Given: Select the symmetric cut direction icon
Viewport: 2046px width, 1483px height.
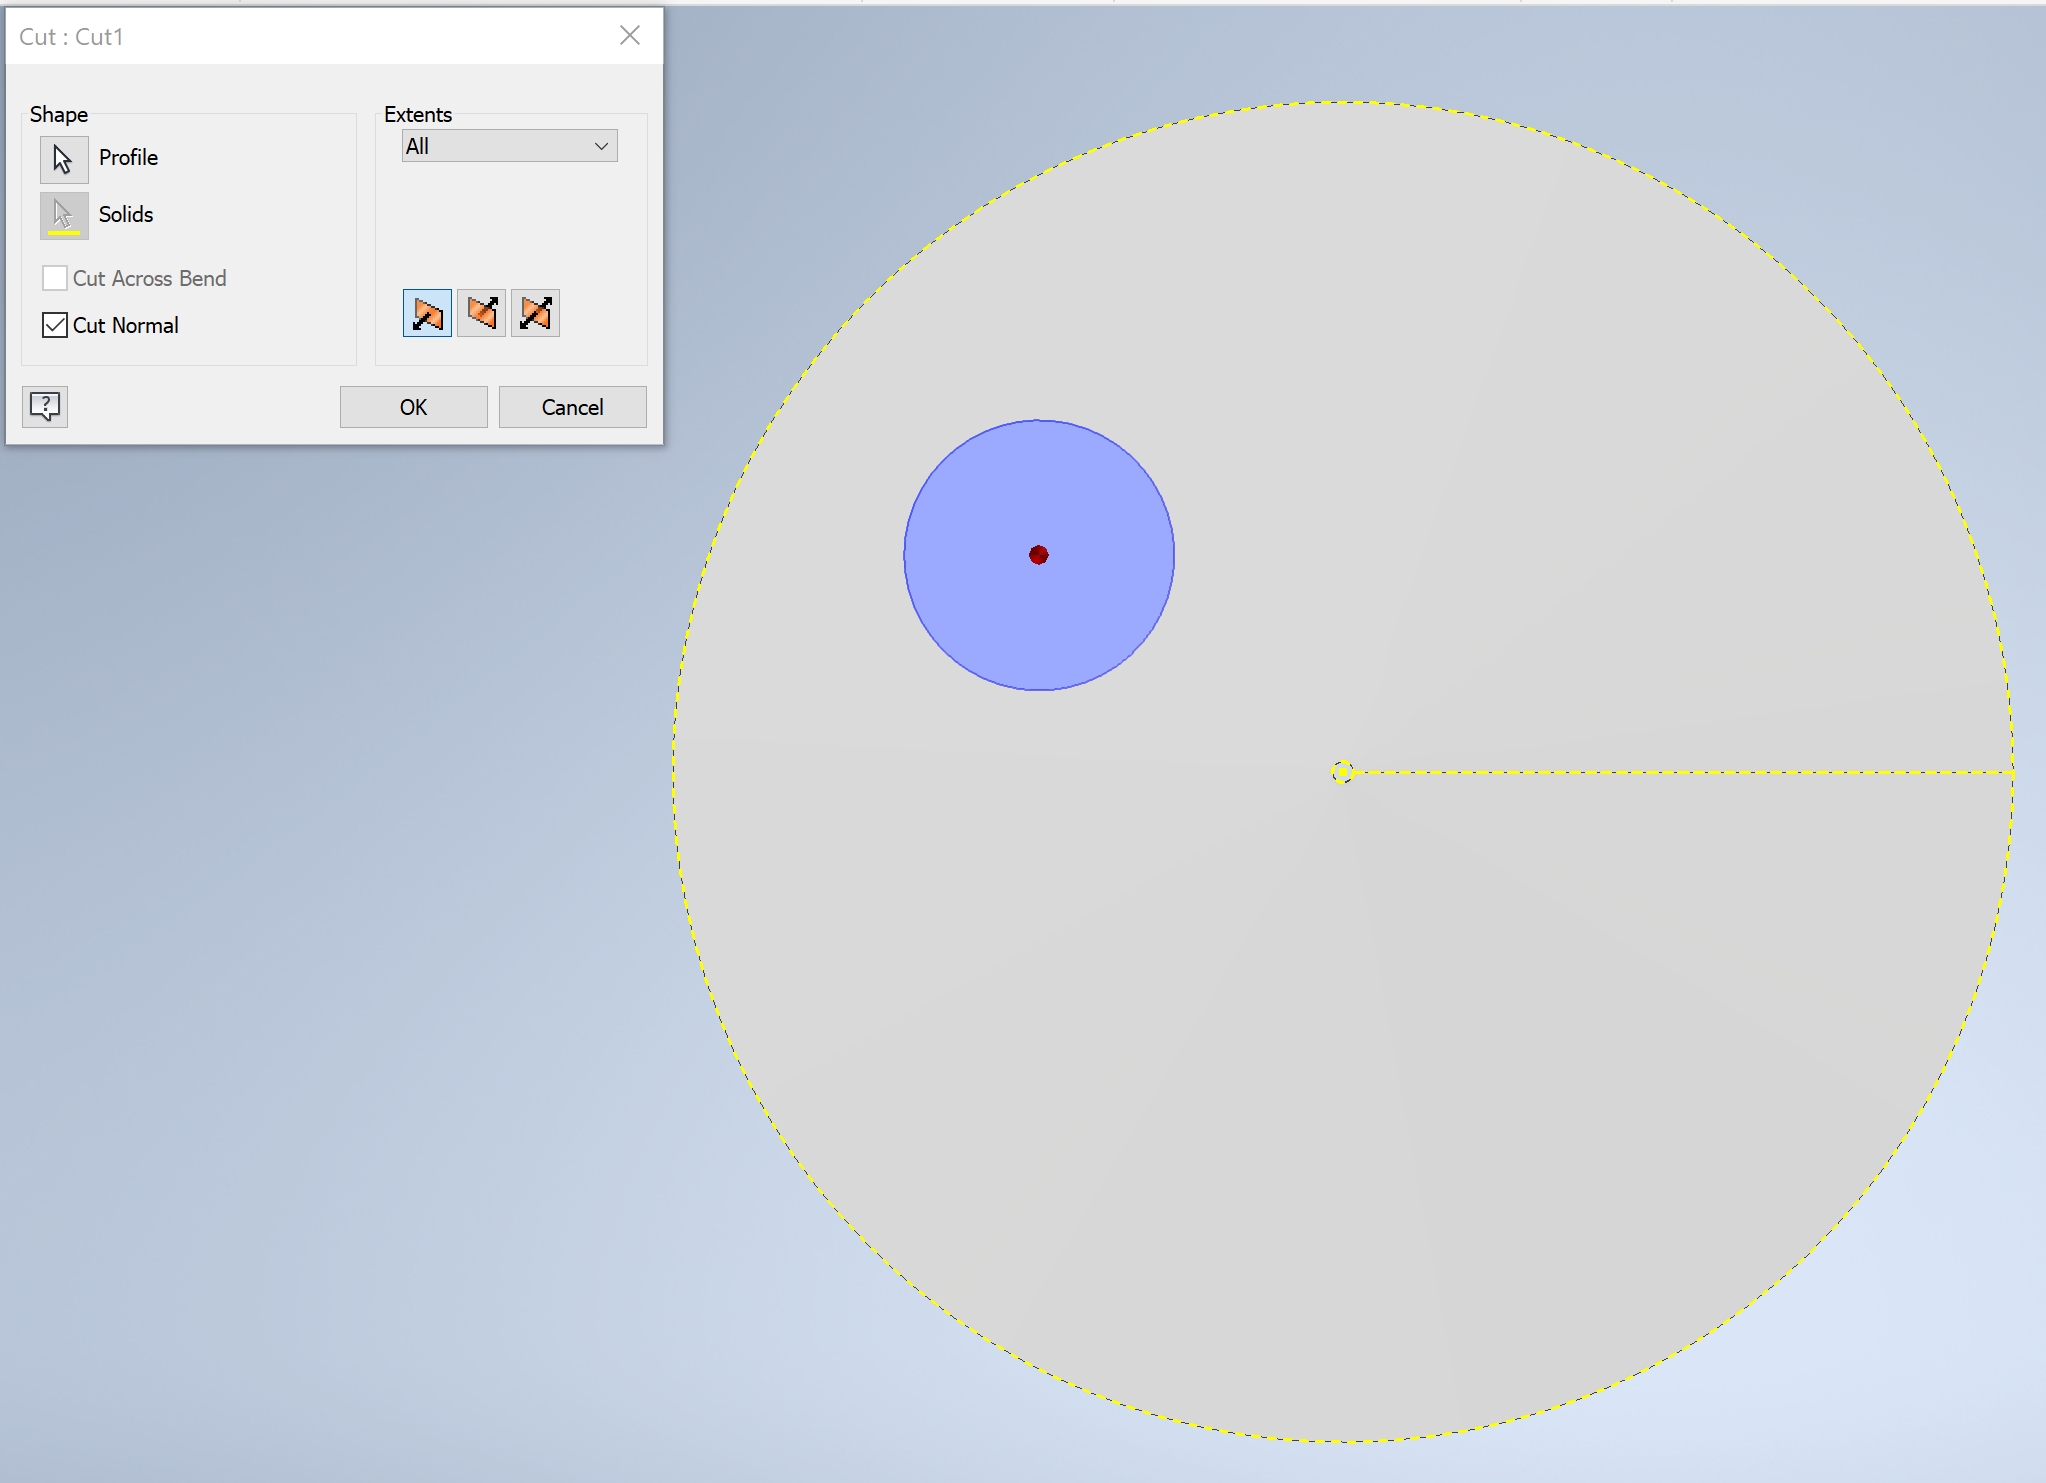Looking at the screenshot, I should coord(535,312).
